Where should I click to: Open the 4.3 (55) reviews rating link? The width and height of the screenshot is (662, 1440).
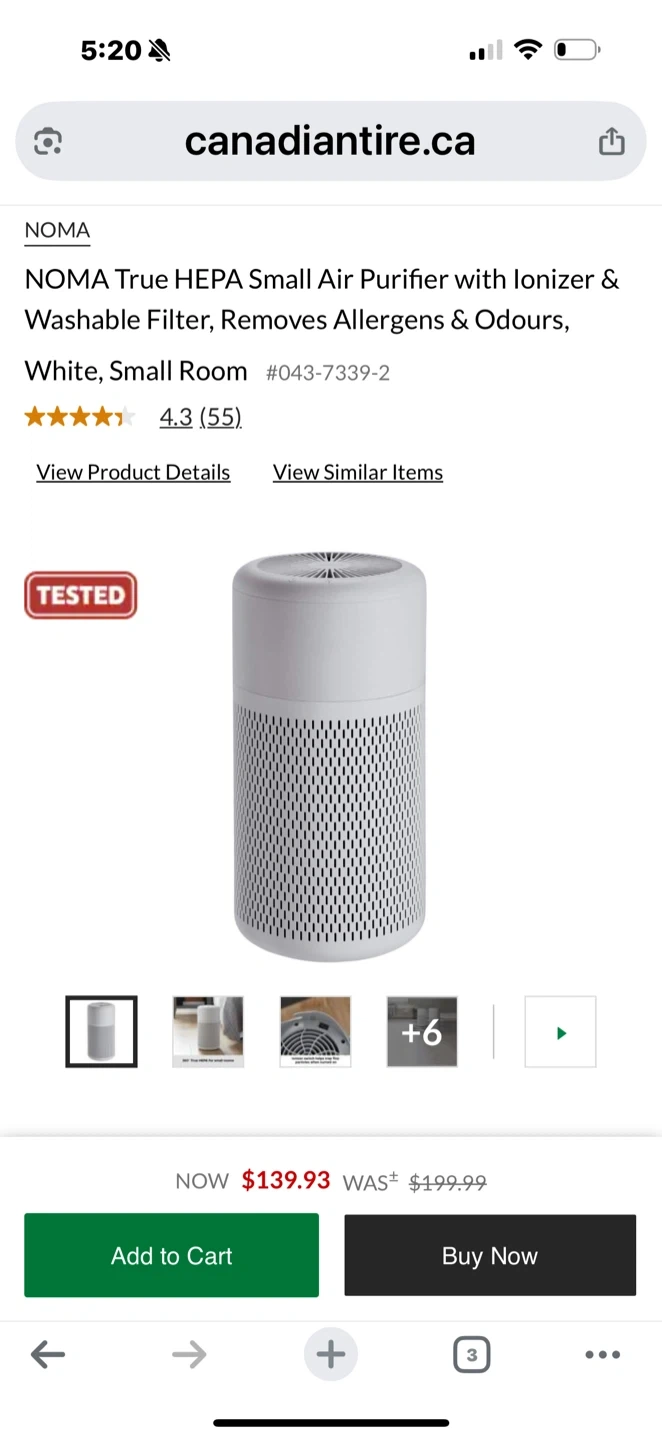(201, 417)
